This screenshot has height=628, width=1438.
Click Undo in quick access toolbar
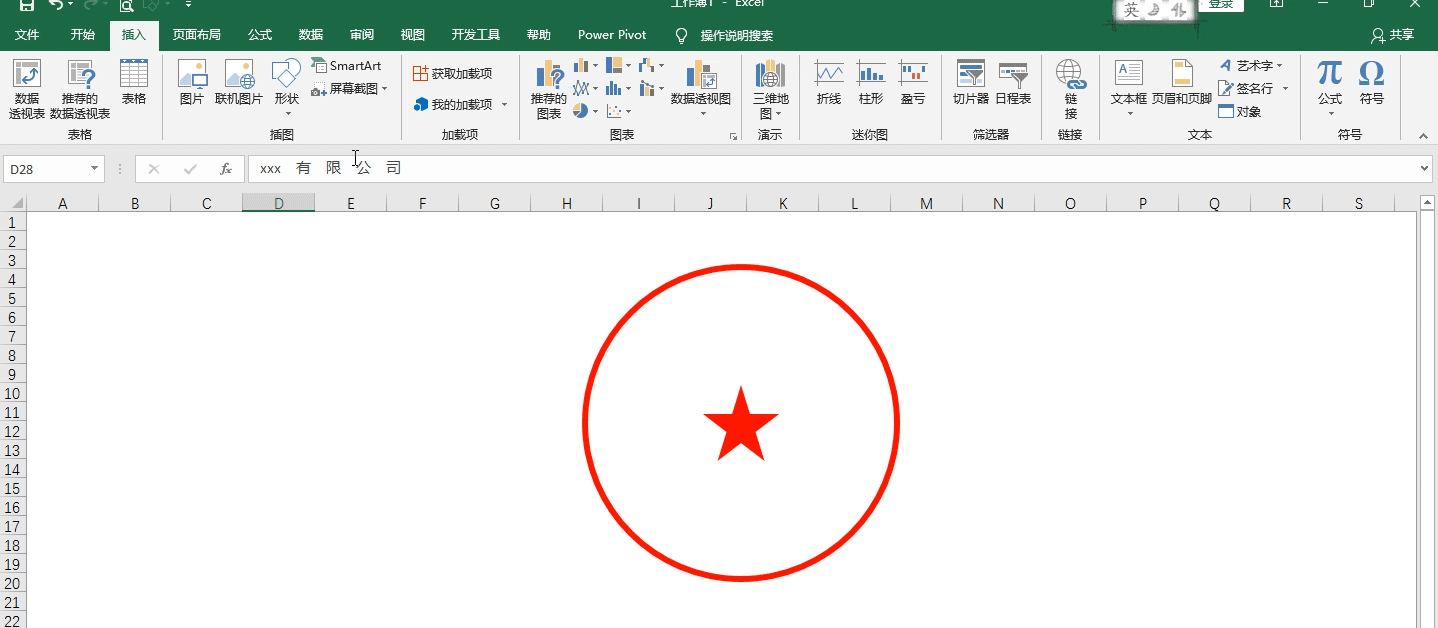pos(56,5)
